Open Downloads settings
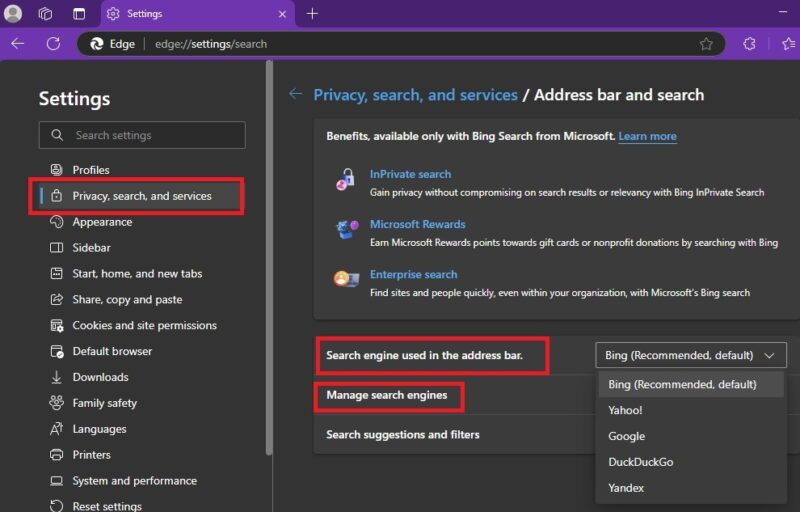 click(101, 377)
